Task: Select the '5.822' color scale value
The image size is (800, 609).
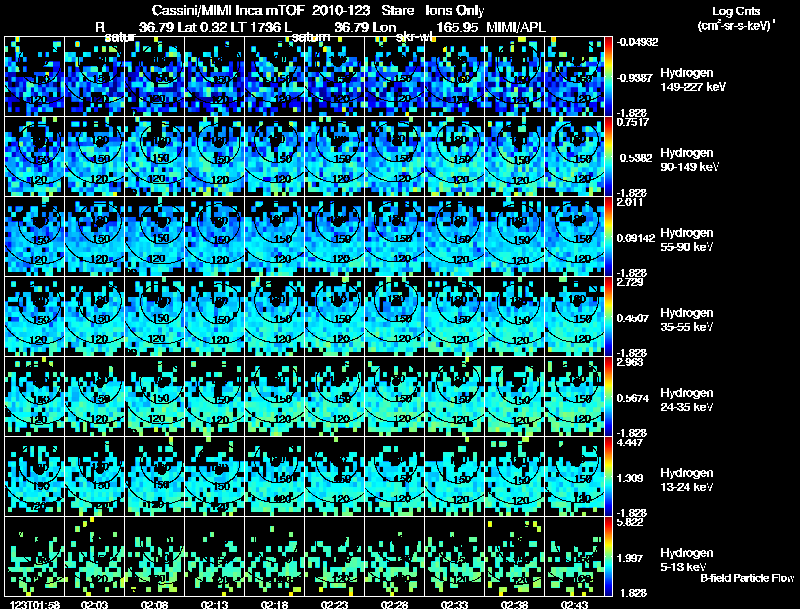Action: click(x=630, y=522)
